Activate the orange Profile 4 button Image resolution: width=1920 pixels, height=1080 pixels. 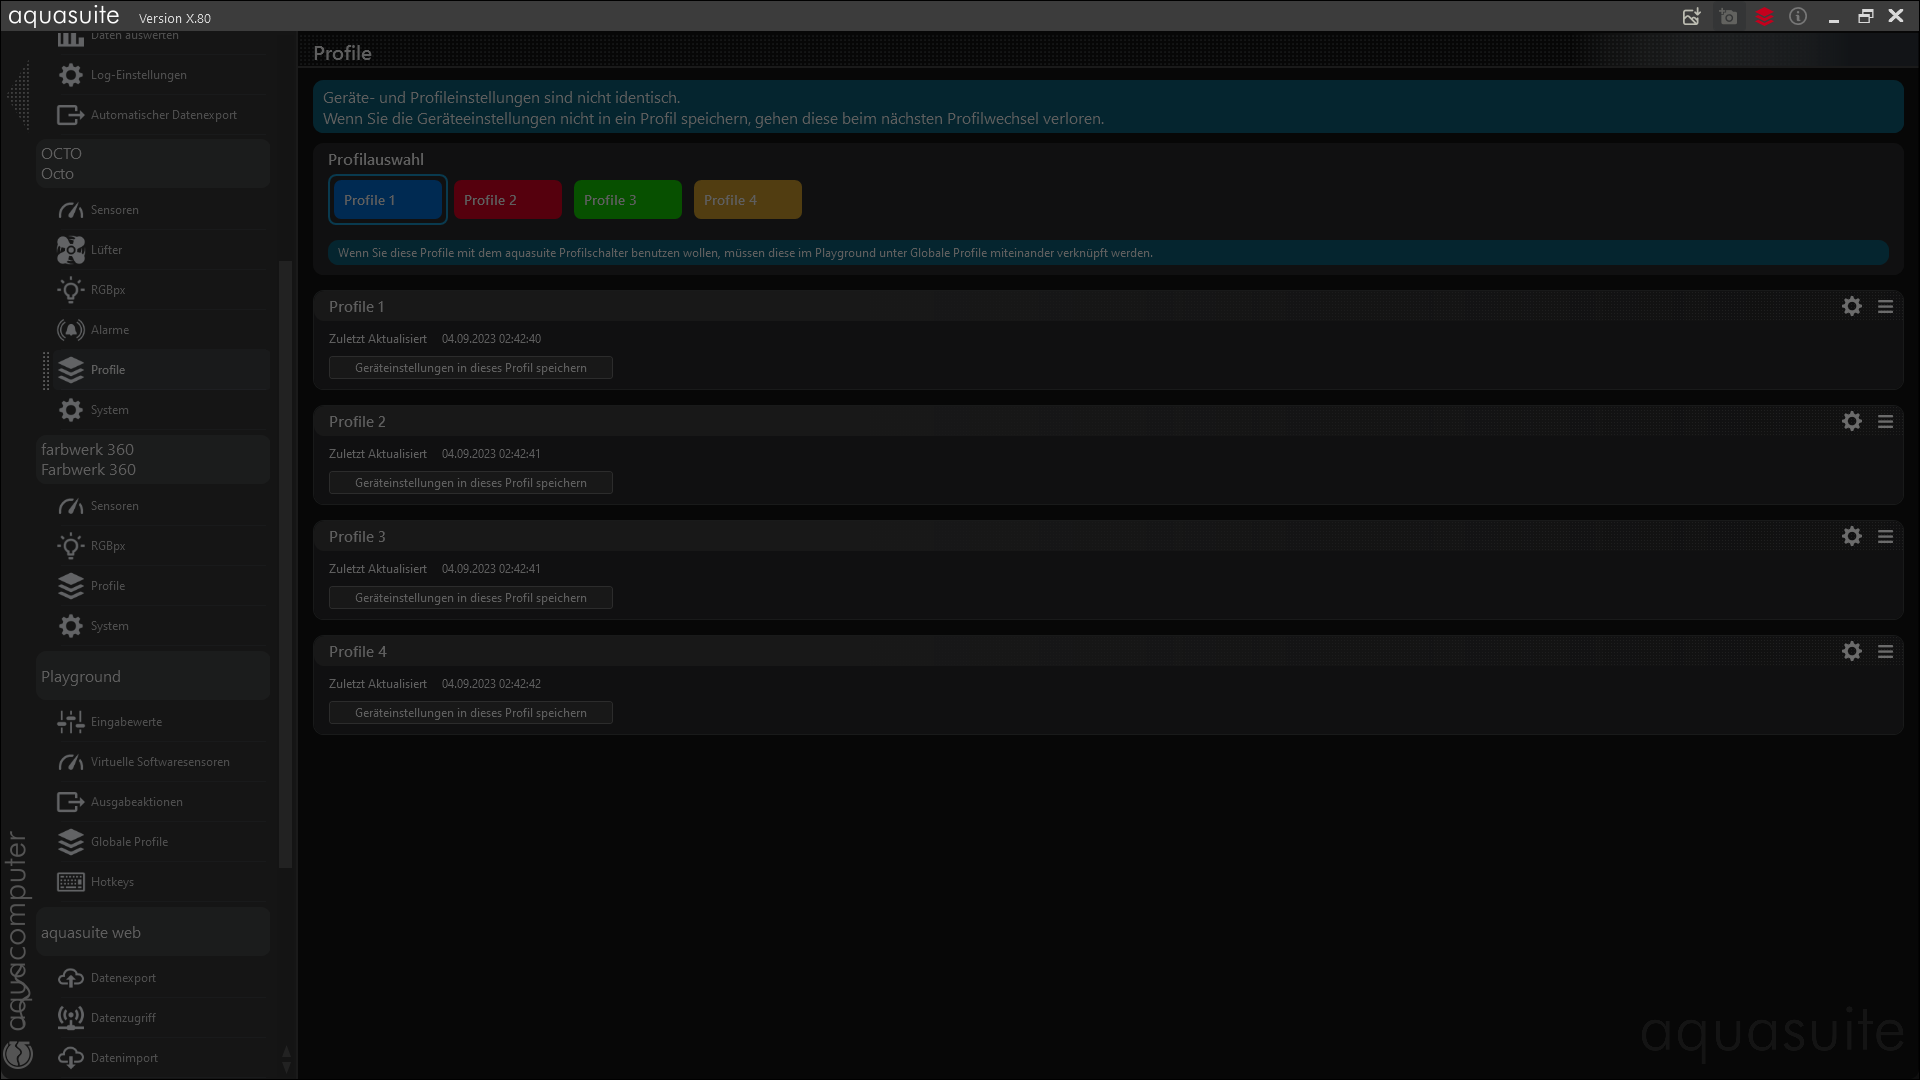[x=747, y=200]
